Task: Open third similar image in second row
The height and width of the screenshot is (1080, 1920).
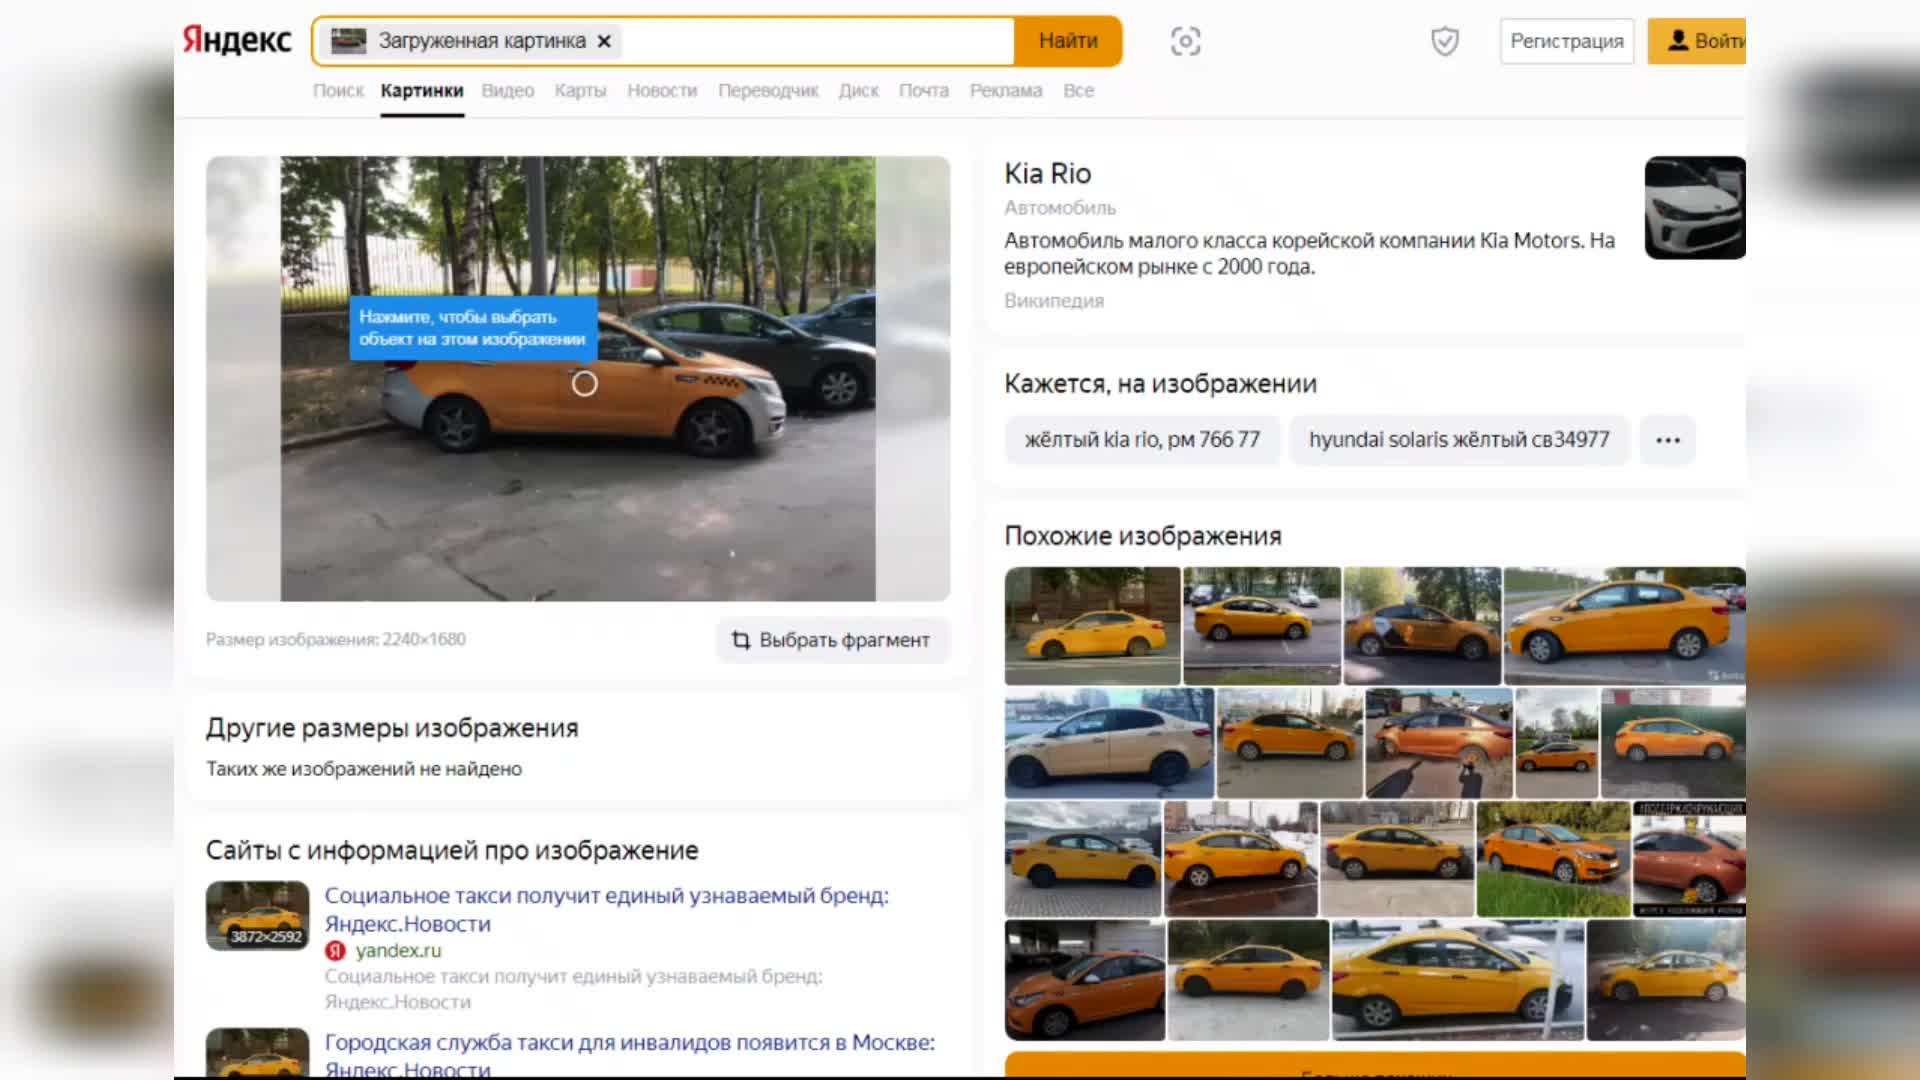Action: pyautogui.click(x=1439, y=743)
